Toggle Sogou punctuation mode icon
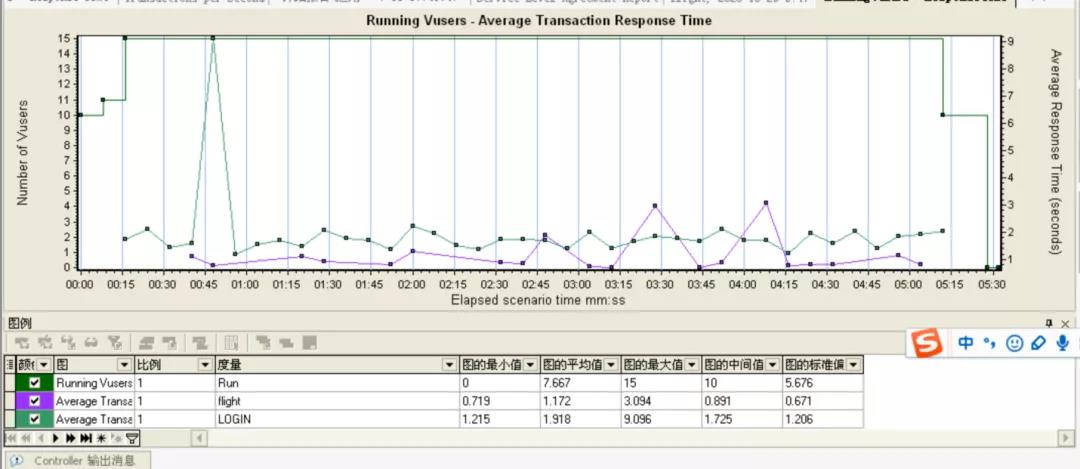The height and width of the screenshot is (469, 1080). [989, 343]
